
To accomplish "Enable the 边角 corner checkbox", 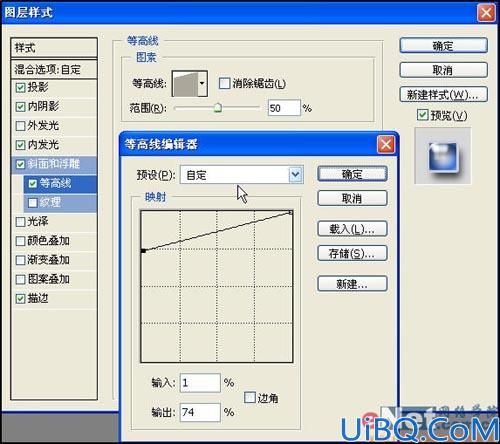I will coord(250,397).
